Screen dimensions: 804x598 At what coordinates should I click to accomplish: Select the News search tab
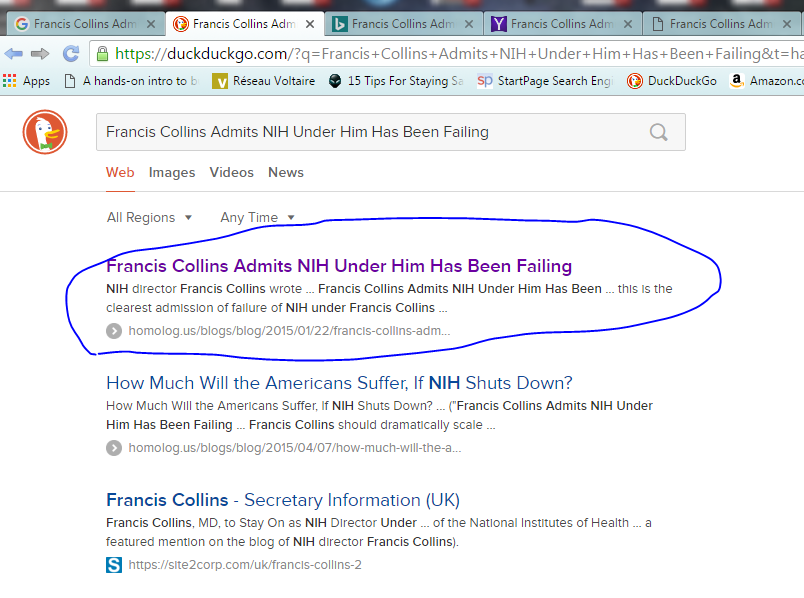285,172
